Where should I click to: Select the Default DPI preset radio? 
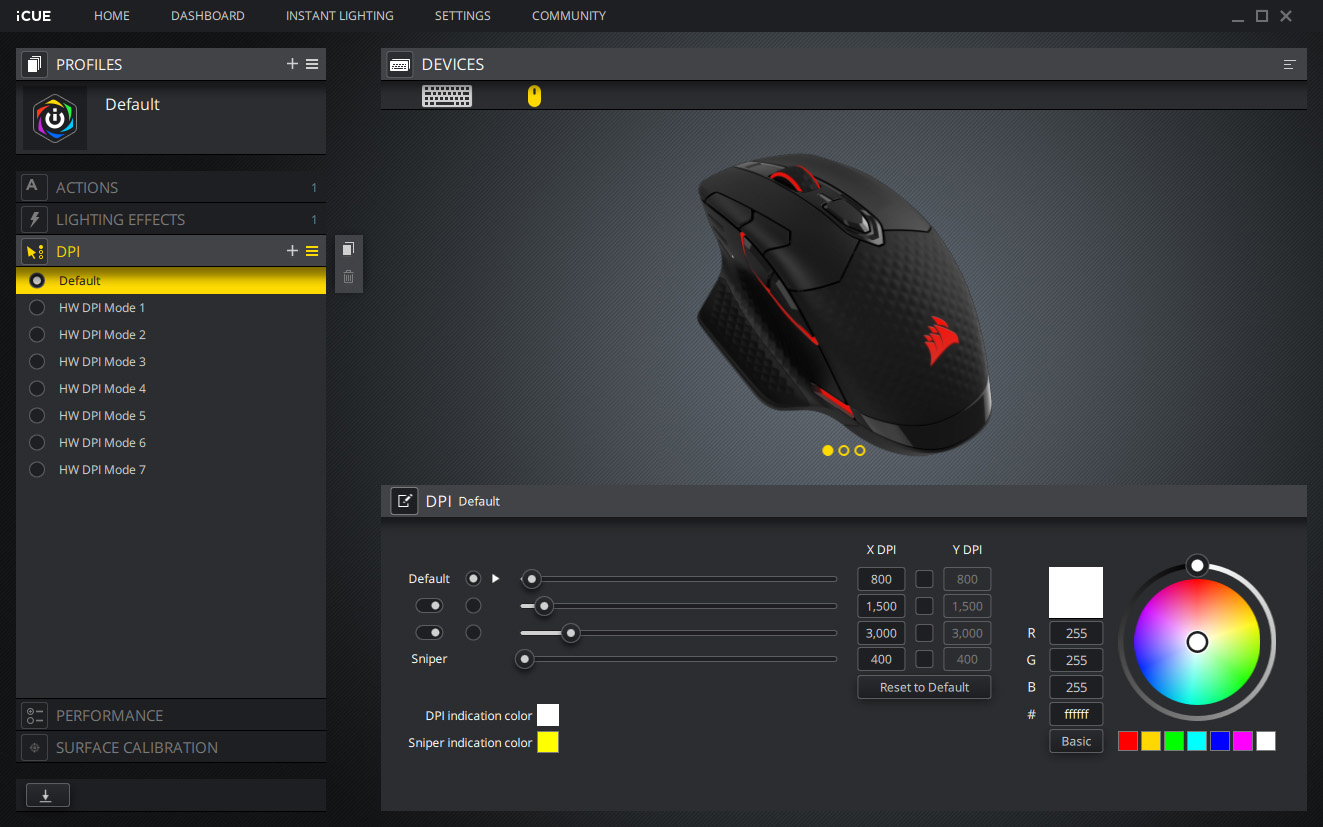coord(37,281)
